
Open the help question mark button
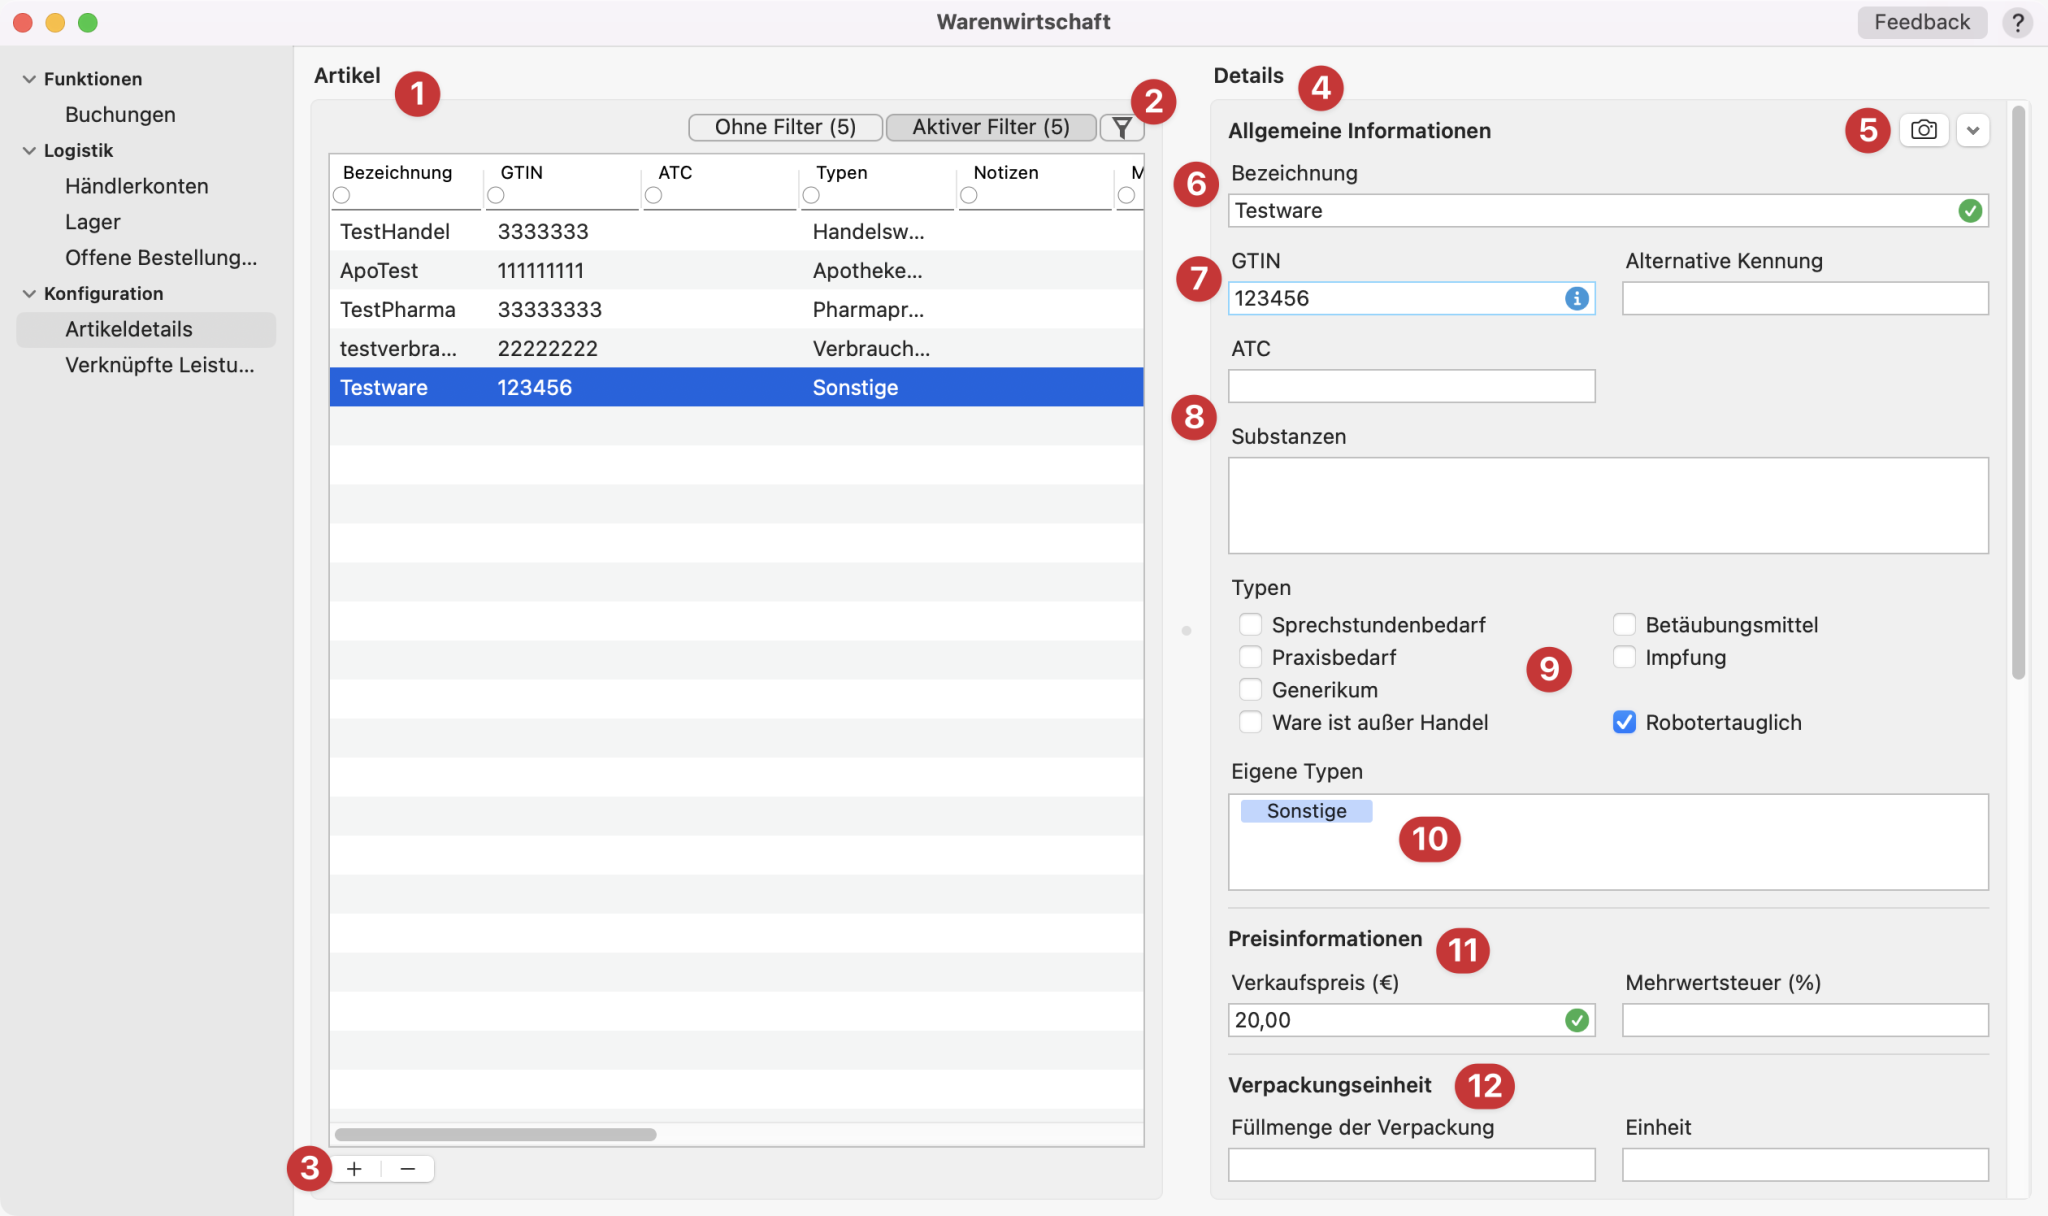(2017, 22)
